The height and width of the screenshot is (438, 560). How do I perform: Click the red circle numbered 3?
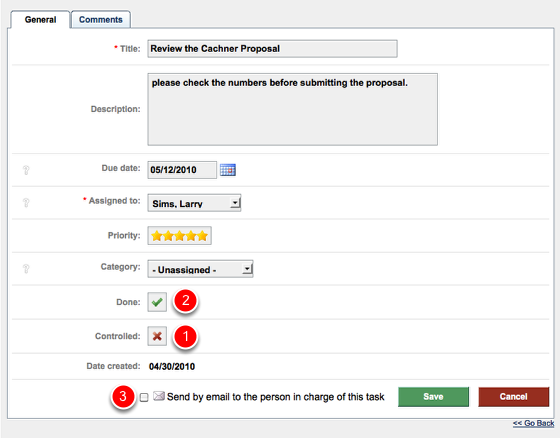(123, 396)
